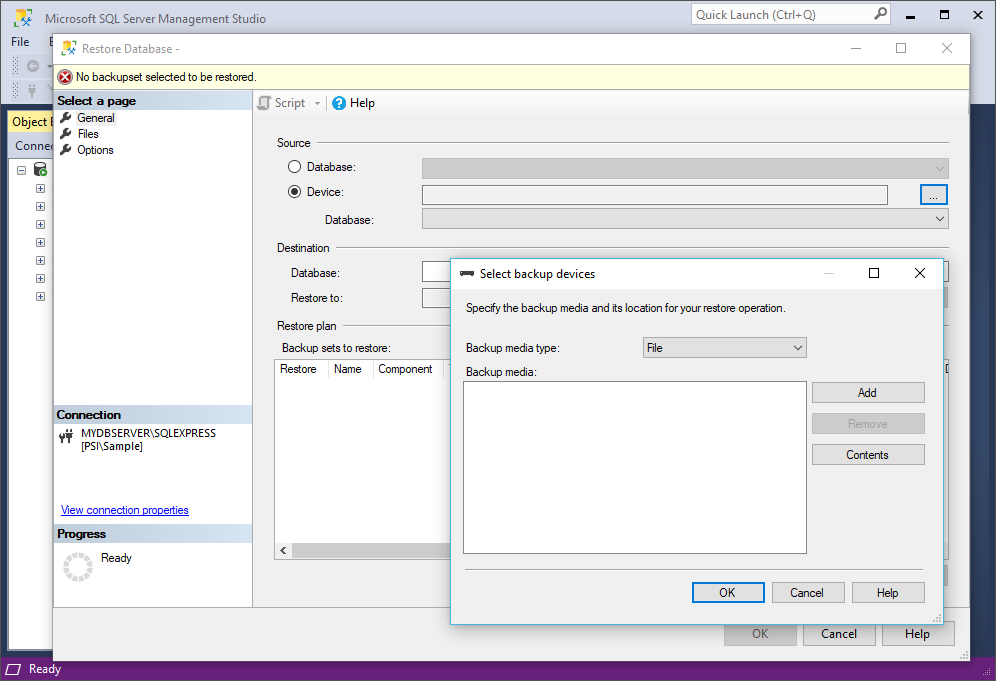Click the back navigation icon in SSMS toolbar

(x=32, y=66)
